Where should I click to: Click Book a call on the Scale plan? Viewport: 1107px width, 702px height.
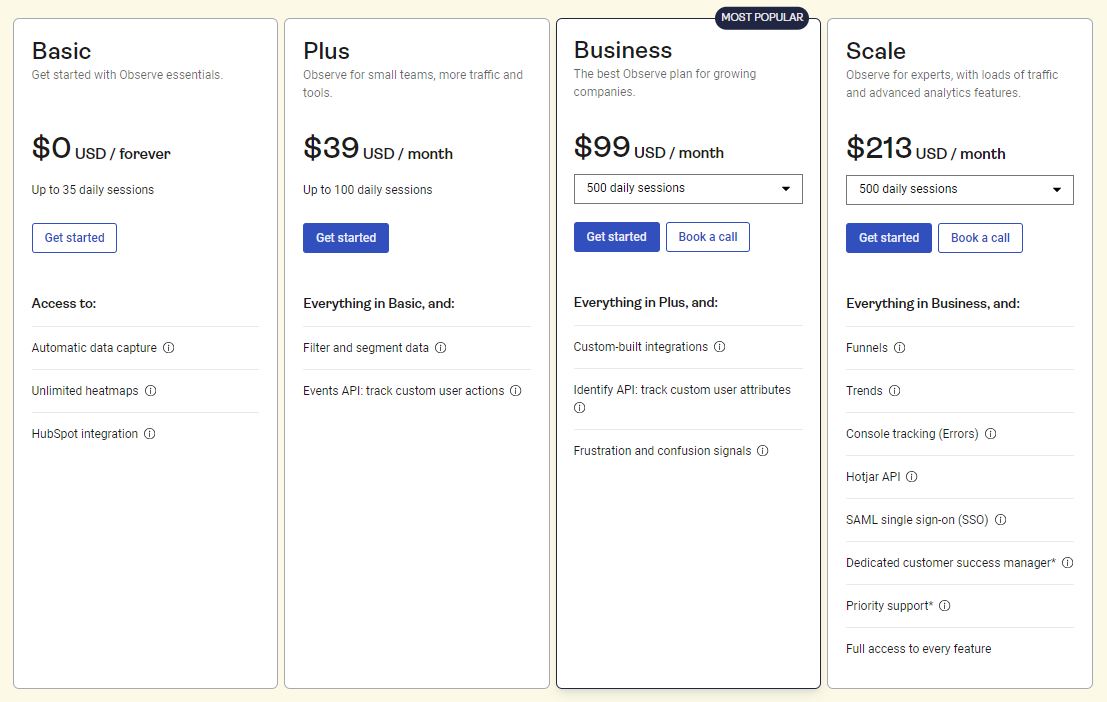(980, 238)
